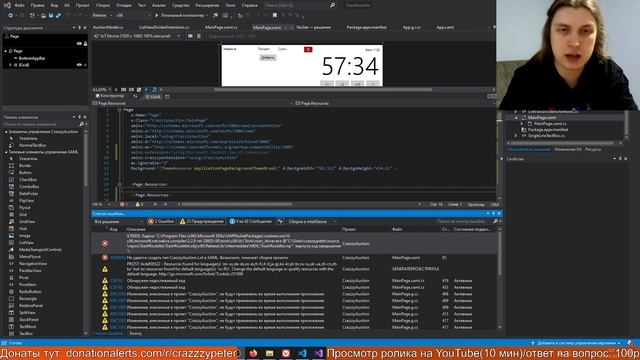Toggle the Сообщения messages filter
640x360 pixels.
[251, 221]
